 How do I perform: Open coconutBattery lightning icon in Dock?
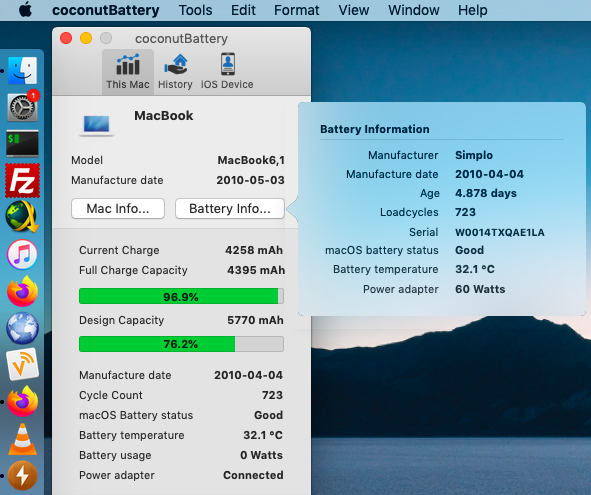(23, 475)
